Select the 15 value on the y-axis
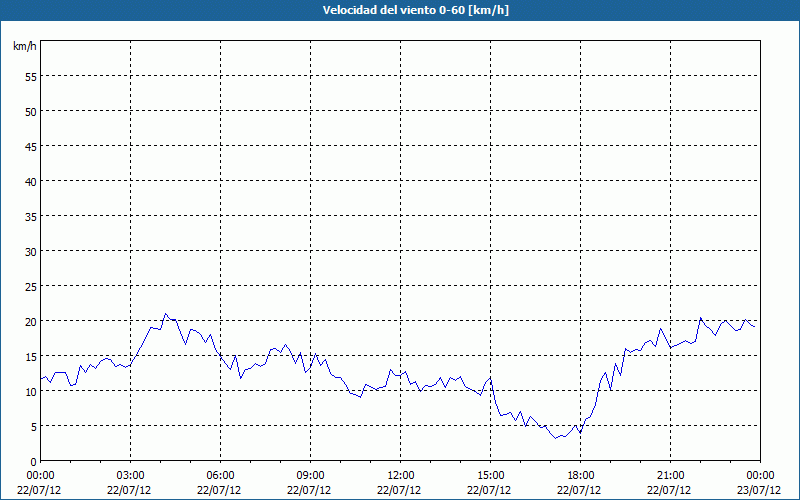The image size is (800, 500). click(x=31, y=357)
